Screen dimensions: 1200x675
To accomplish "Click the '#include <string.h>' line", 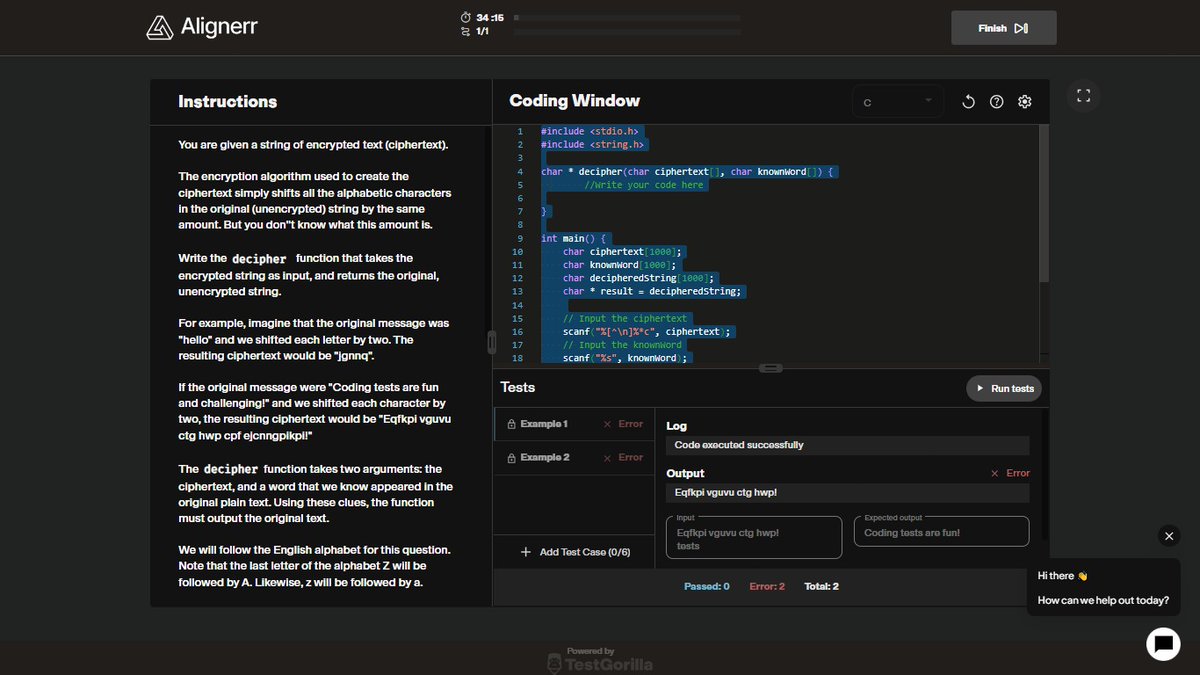I will tap(592, 145).
